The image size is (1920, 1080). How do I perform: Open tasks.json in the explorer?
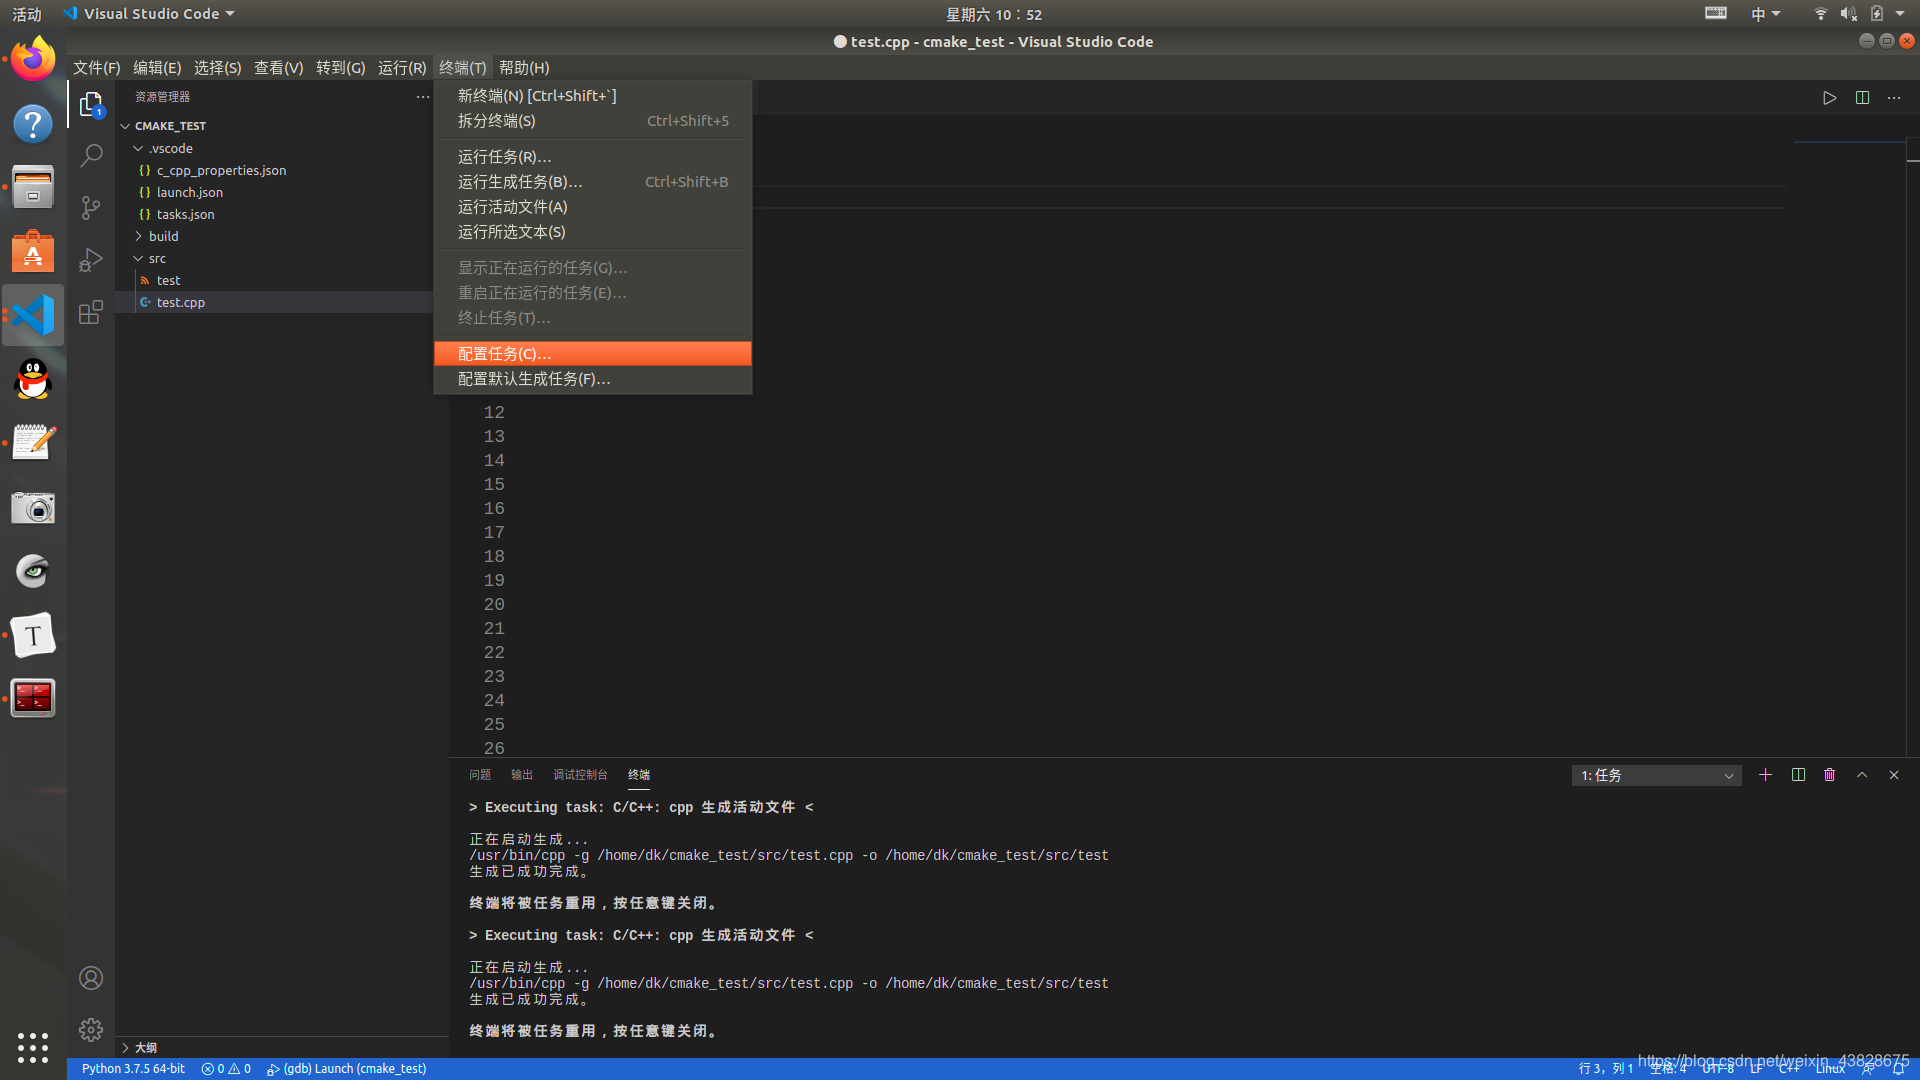click(x=185, y=214)
